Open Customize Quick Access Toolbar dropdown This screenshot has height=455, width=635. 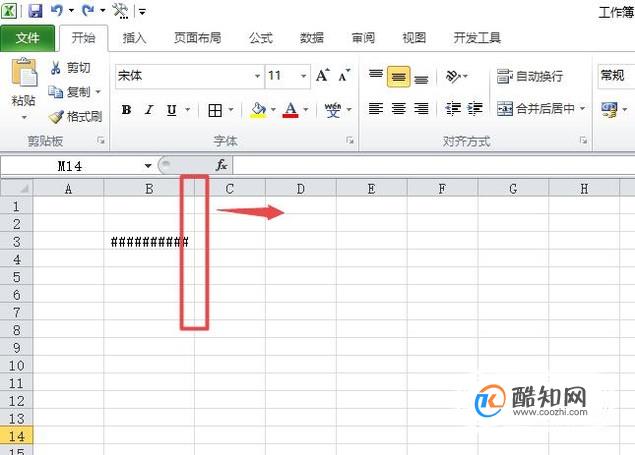pos(142,12)
